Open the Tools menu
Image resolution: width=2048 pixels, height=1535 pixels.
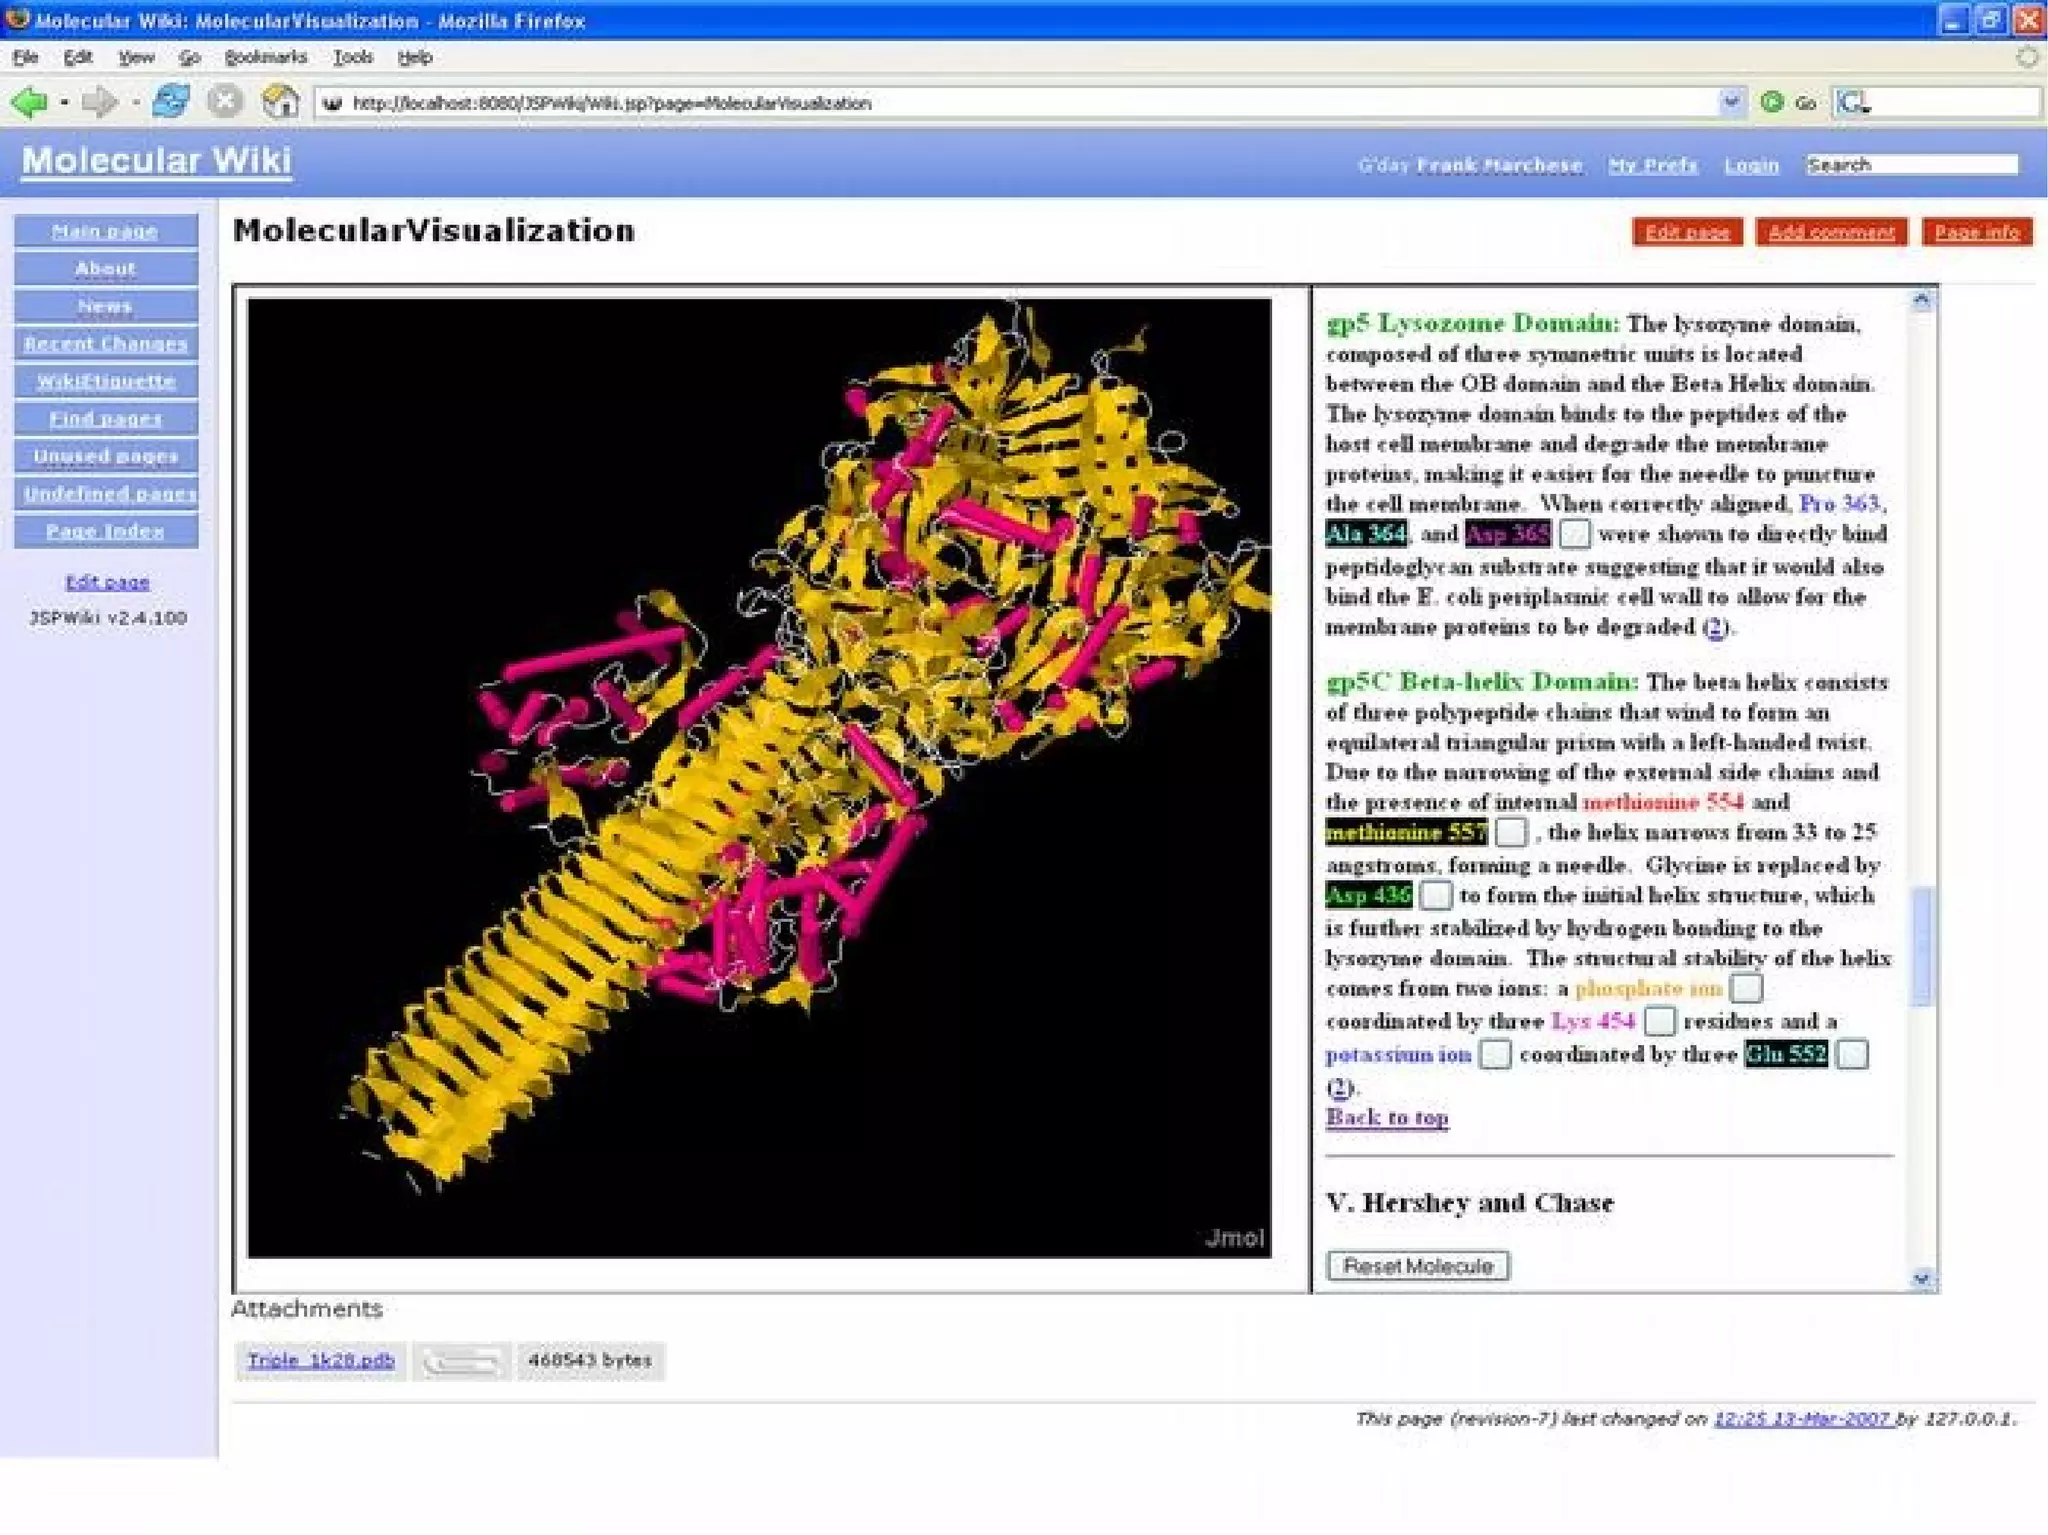(x=353, y=57)
